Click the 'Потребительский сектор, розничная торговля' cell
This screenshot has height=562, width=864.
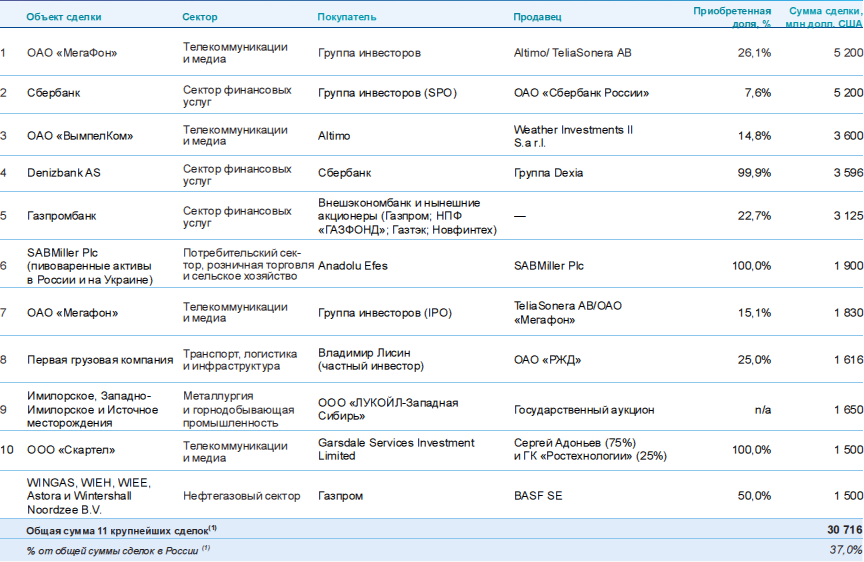[x=249, y=265]
